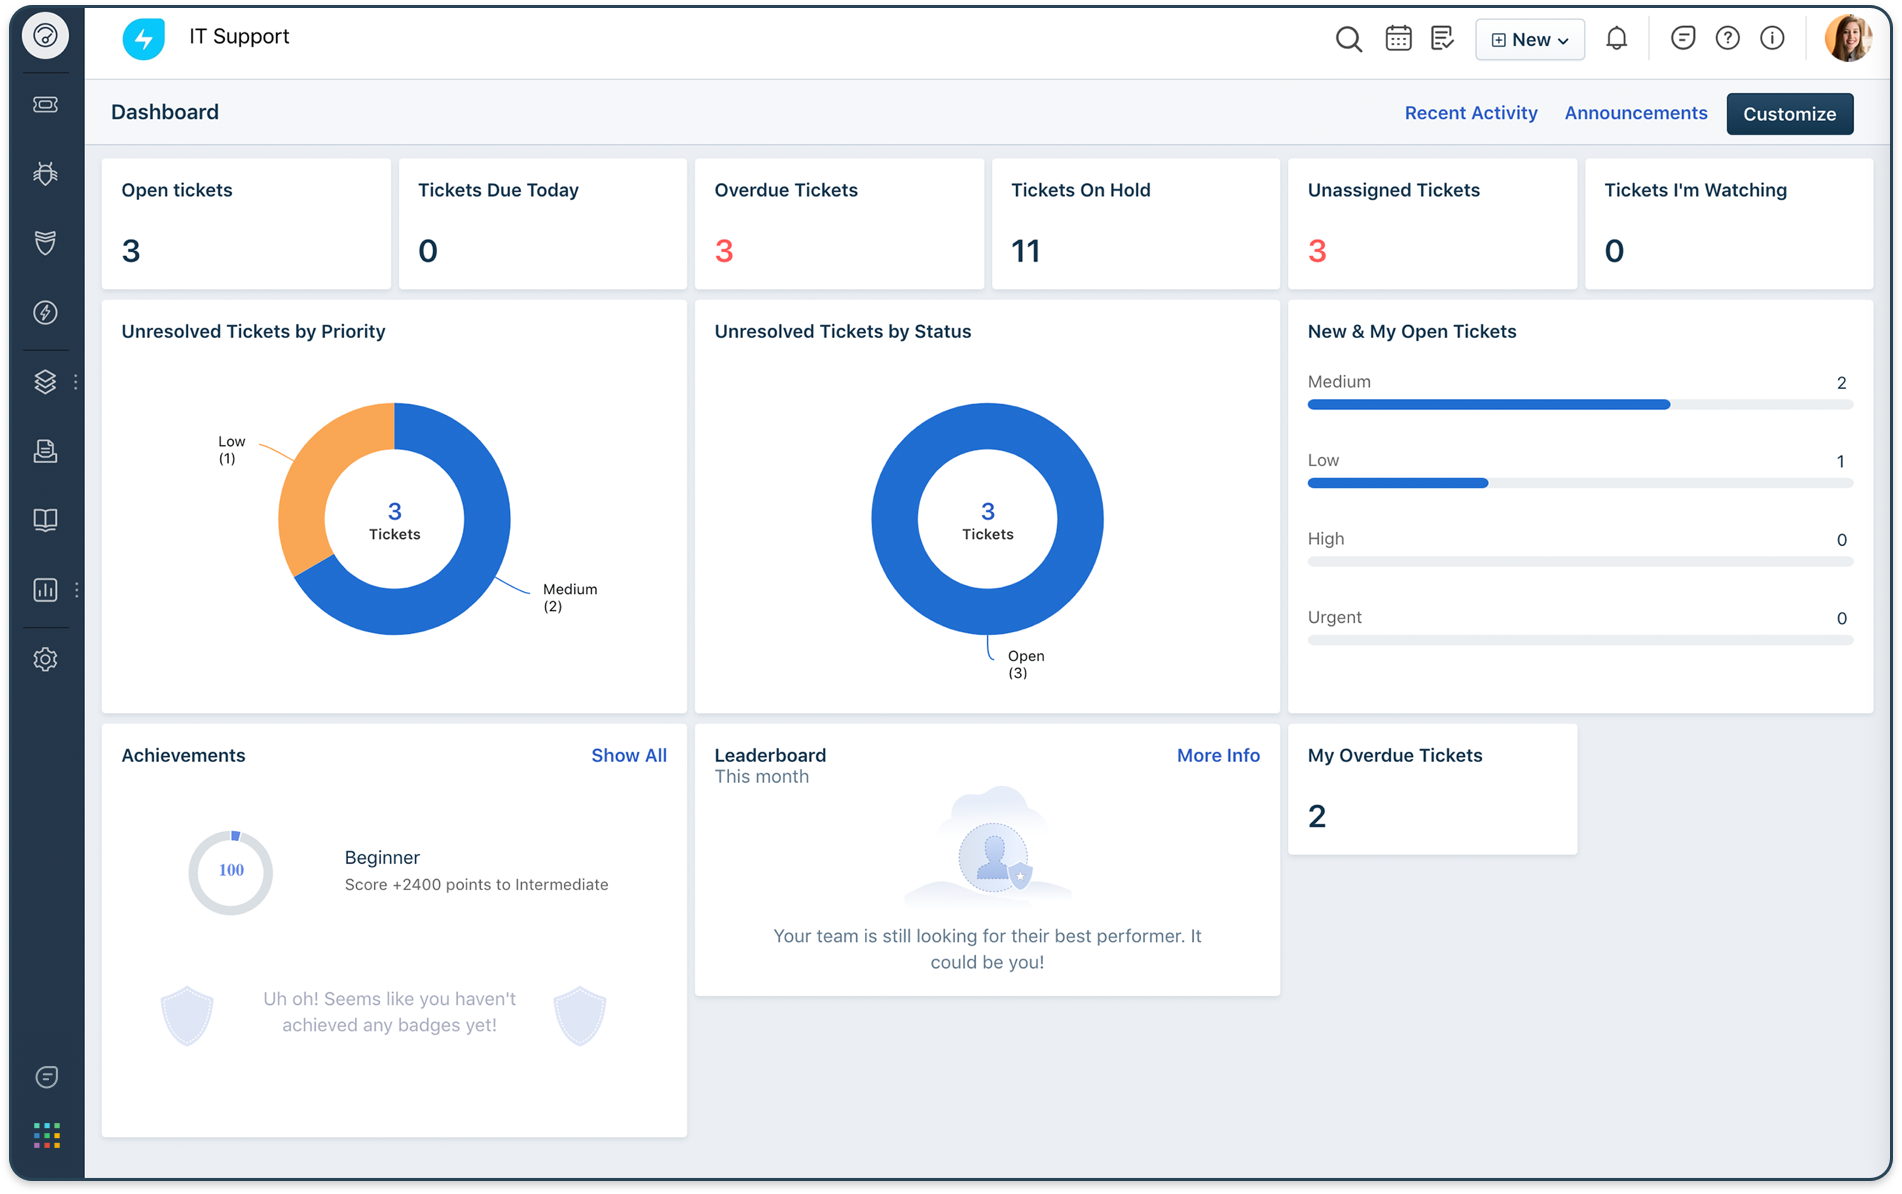1902x1194 pixels.
Task: Open the to-do list icon near the calendar
Action: pyautogui.click(x=1442, y=38)
